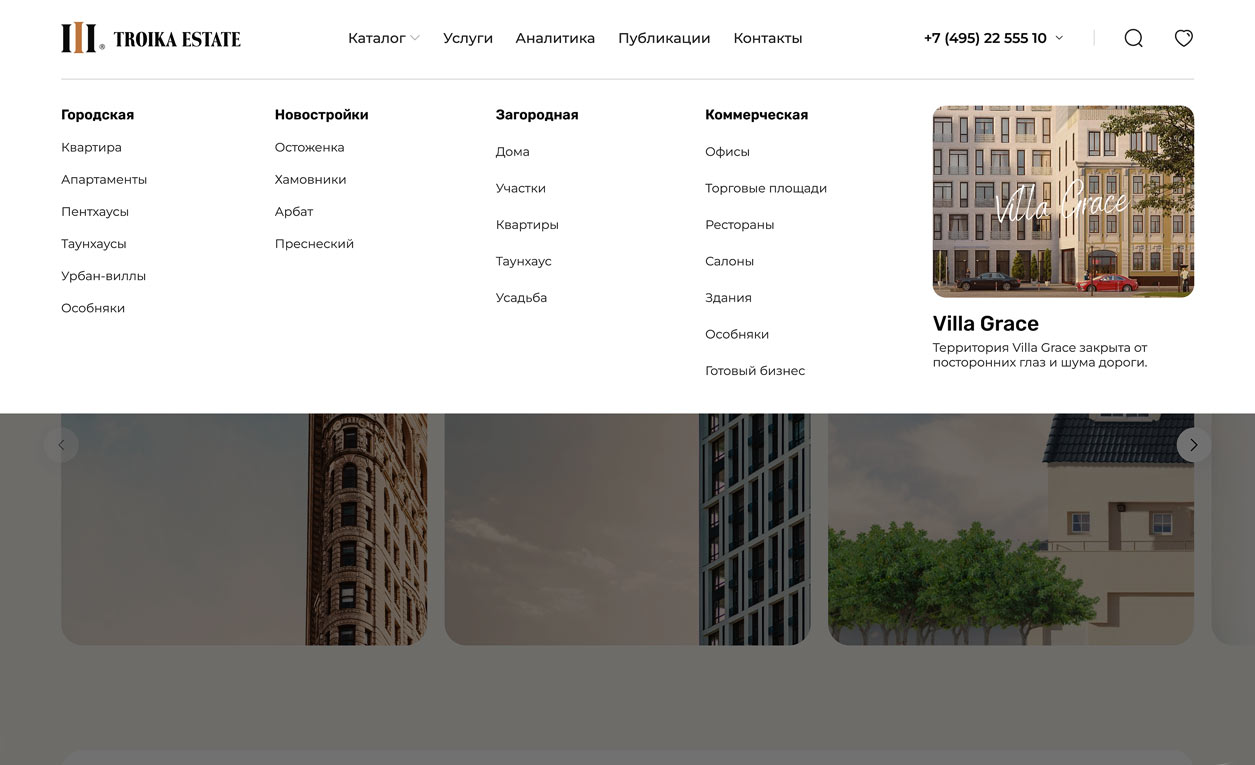Open Участки under Загородная
1255x765 pixels.
point(520,188)
